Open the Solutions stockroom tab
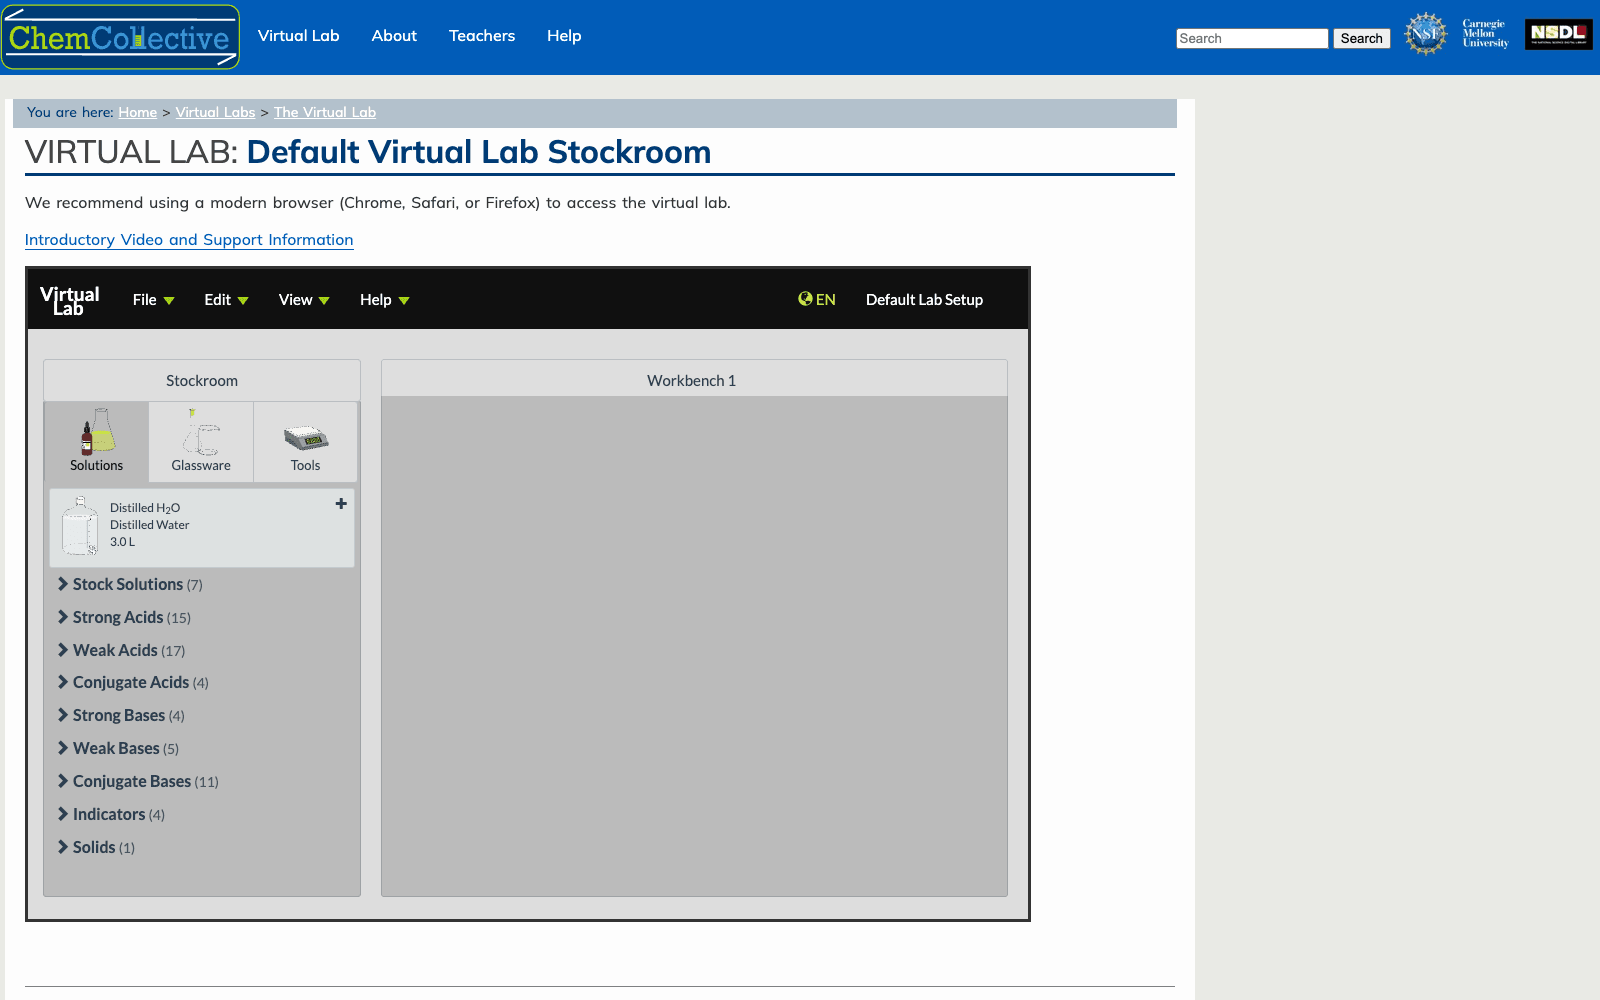Viewport: 1600px width, 1000px height. 97,442
